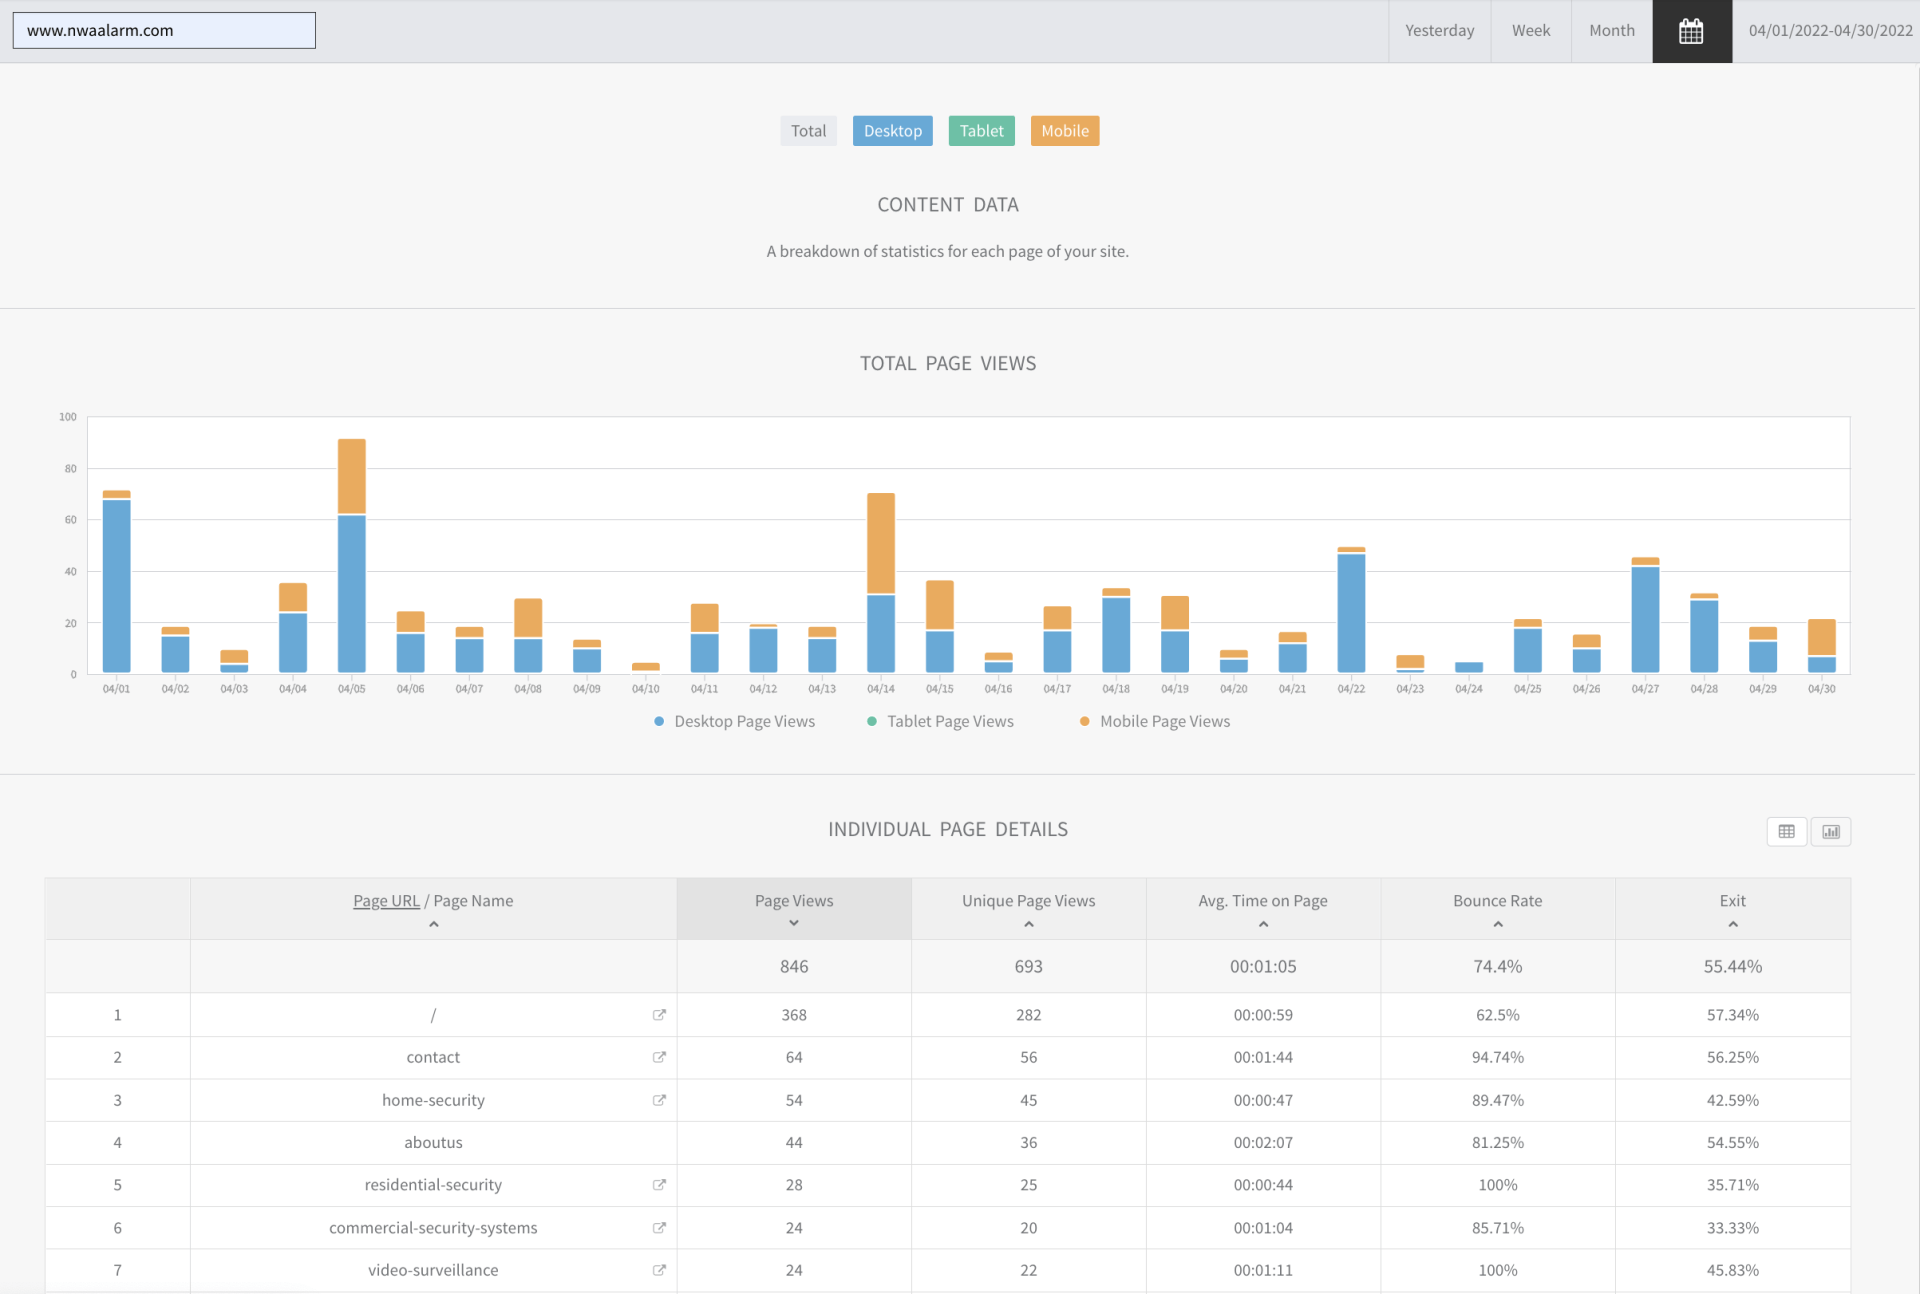Image resolution: width=1920 pixels, height=1294 pixels.
Task: Open external link for video-surveillance page
Action: (659, 1270)
